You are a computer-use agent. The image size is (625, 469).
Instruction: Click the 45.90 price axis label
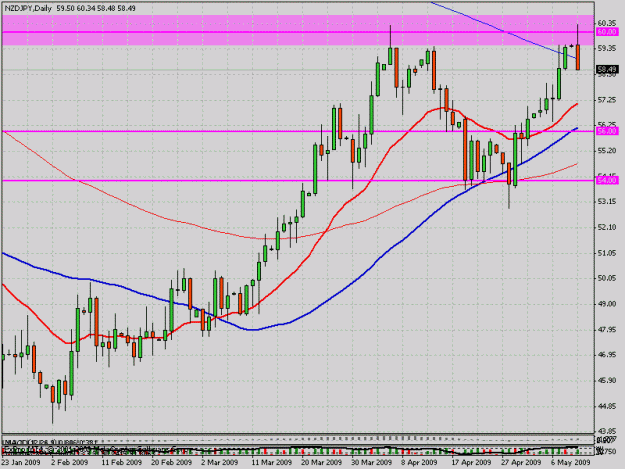[607, 381]
